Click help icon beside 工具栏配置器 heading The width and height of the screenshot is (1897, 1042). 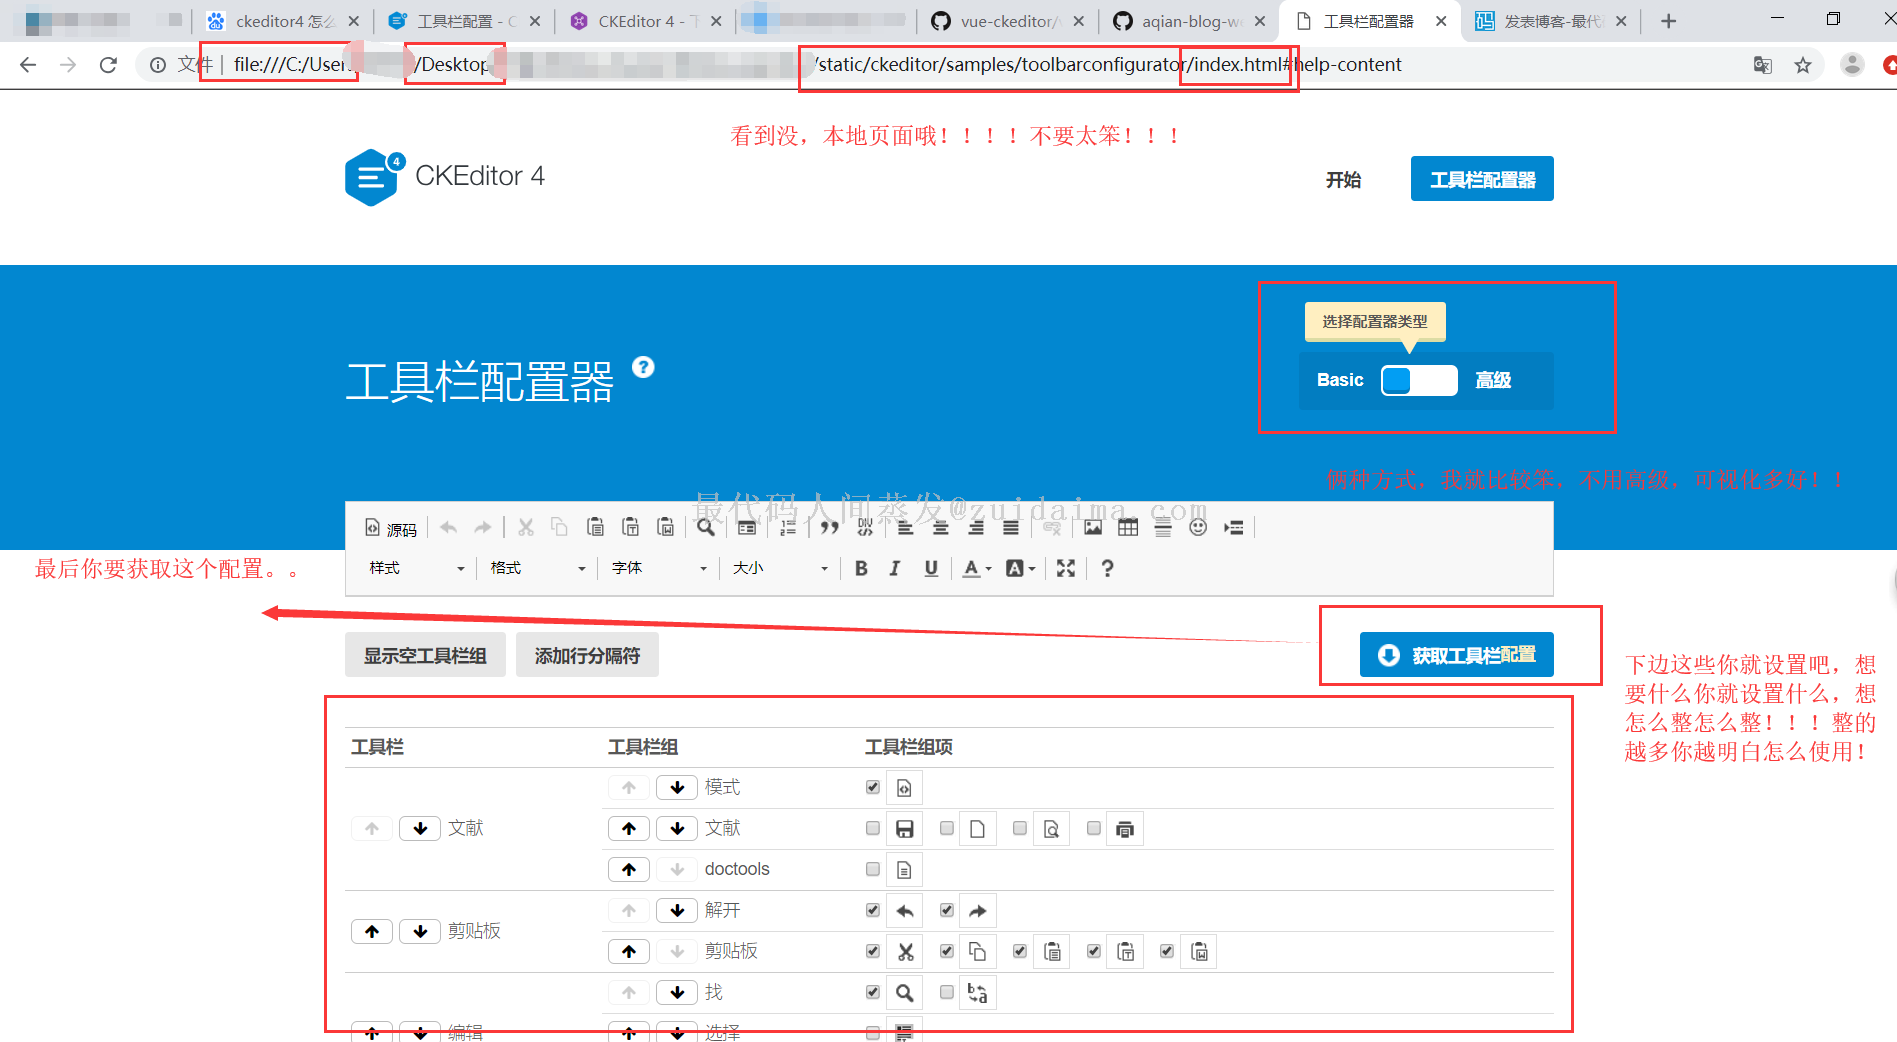643,367
